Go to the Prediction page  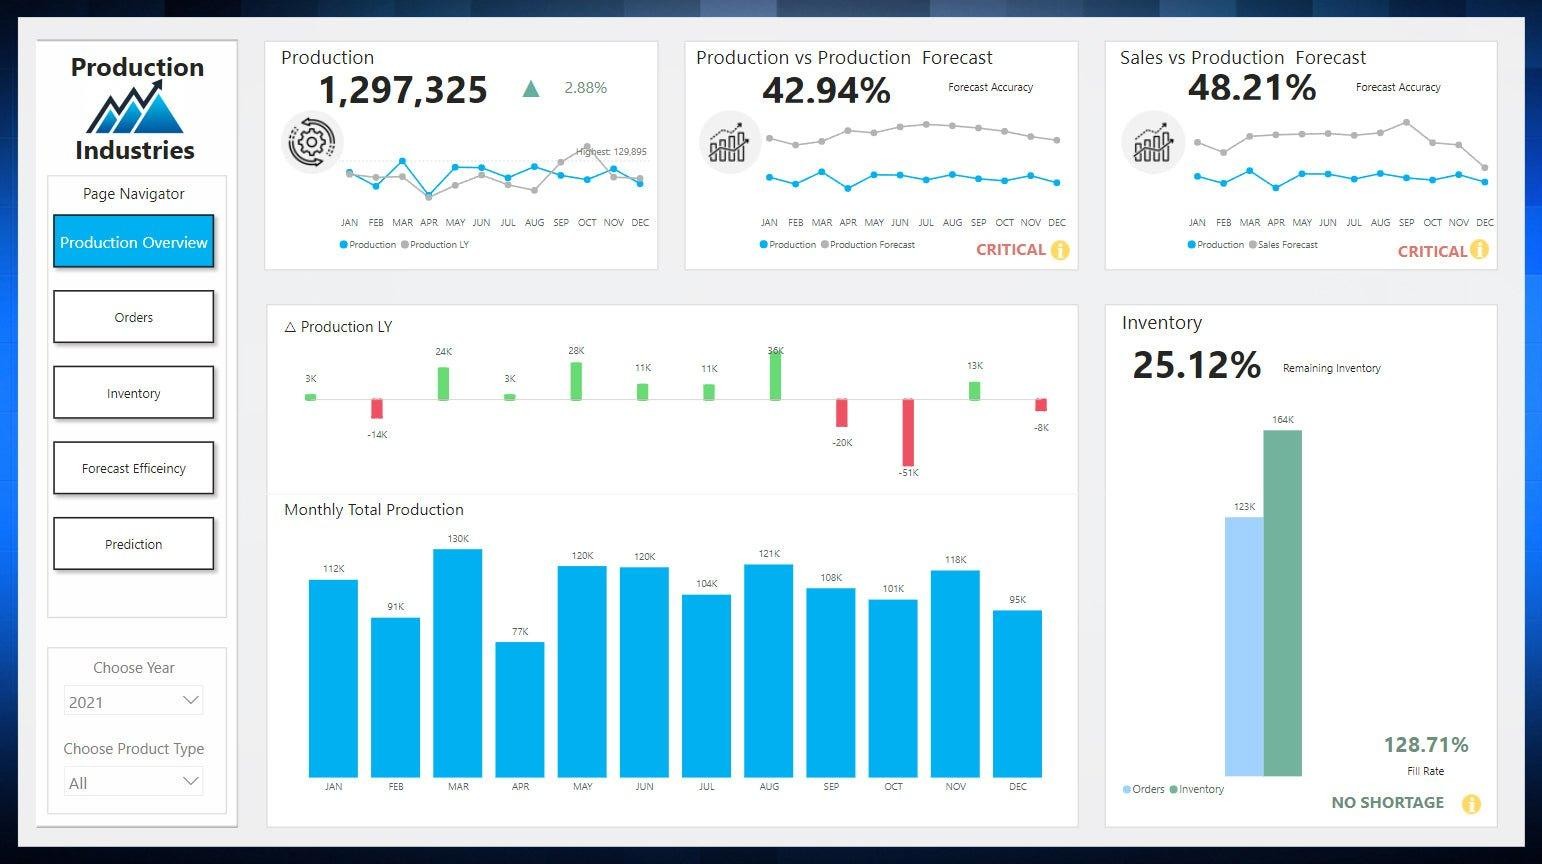tap(133, 544)
